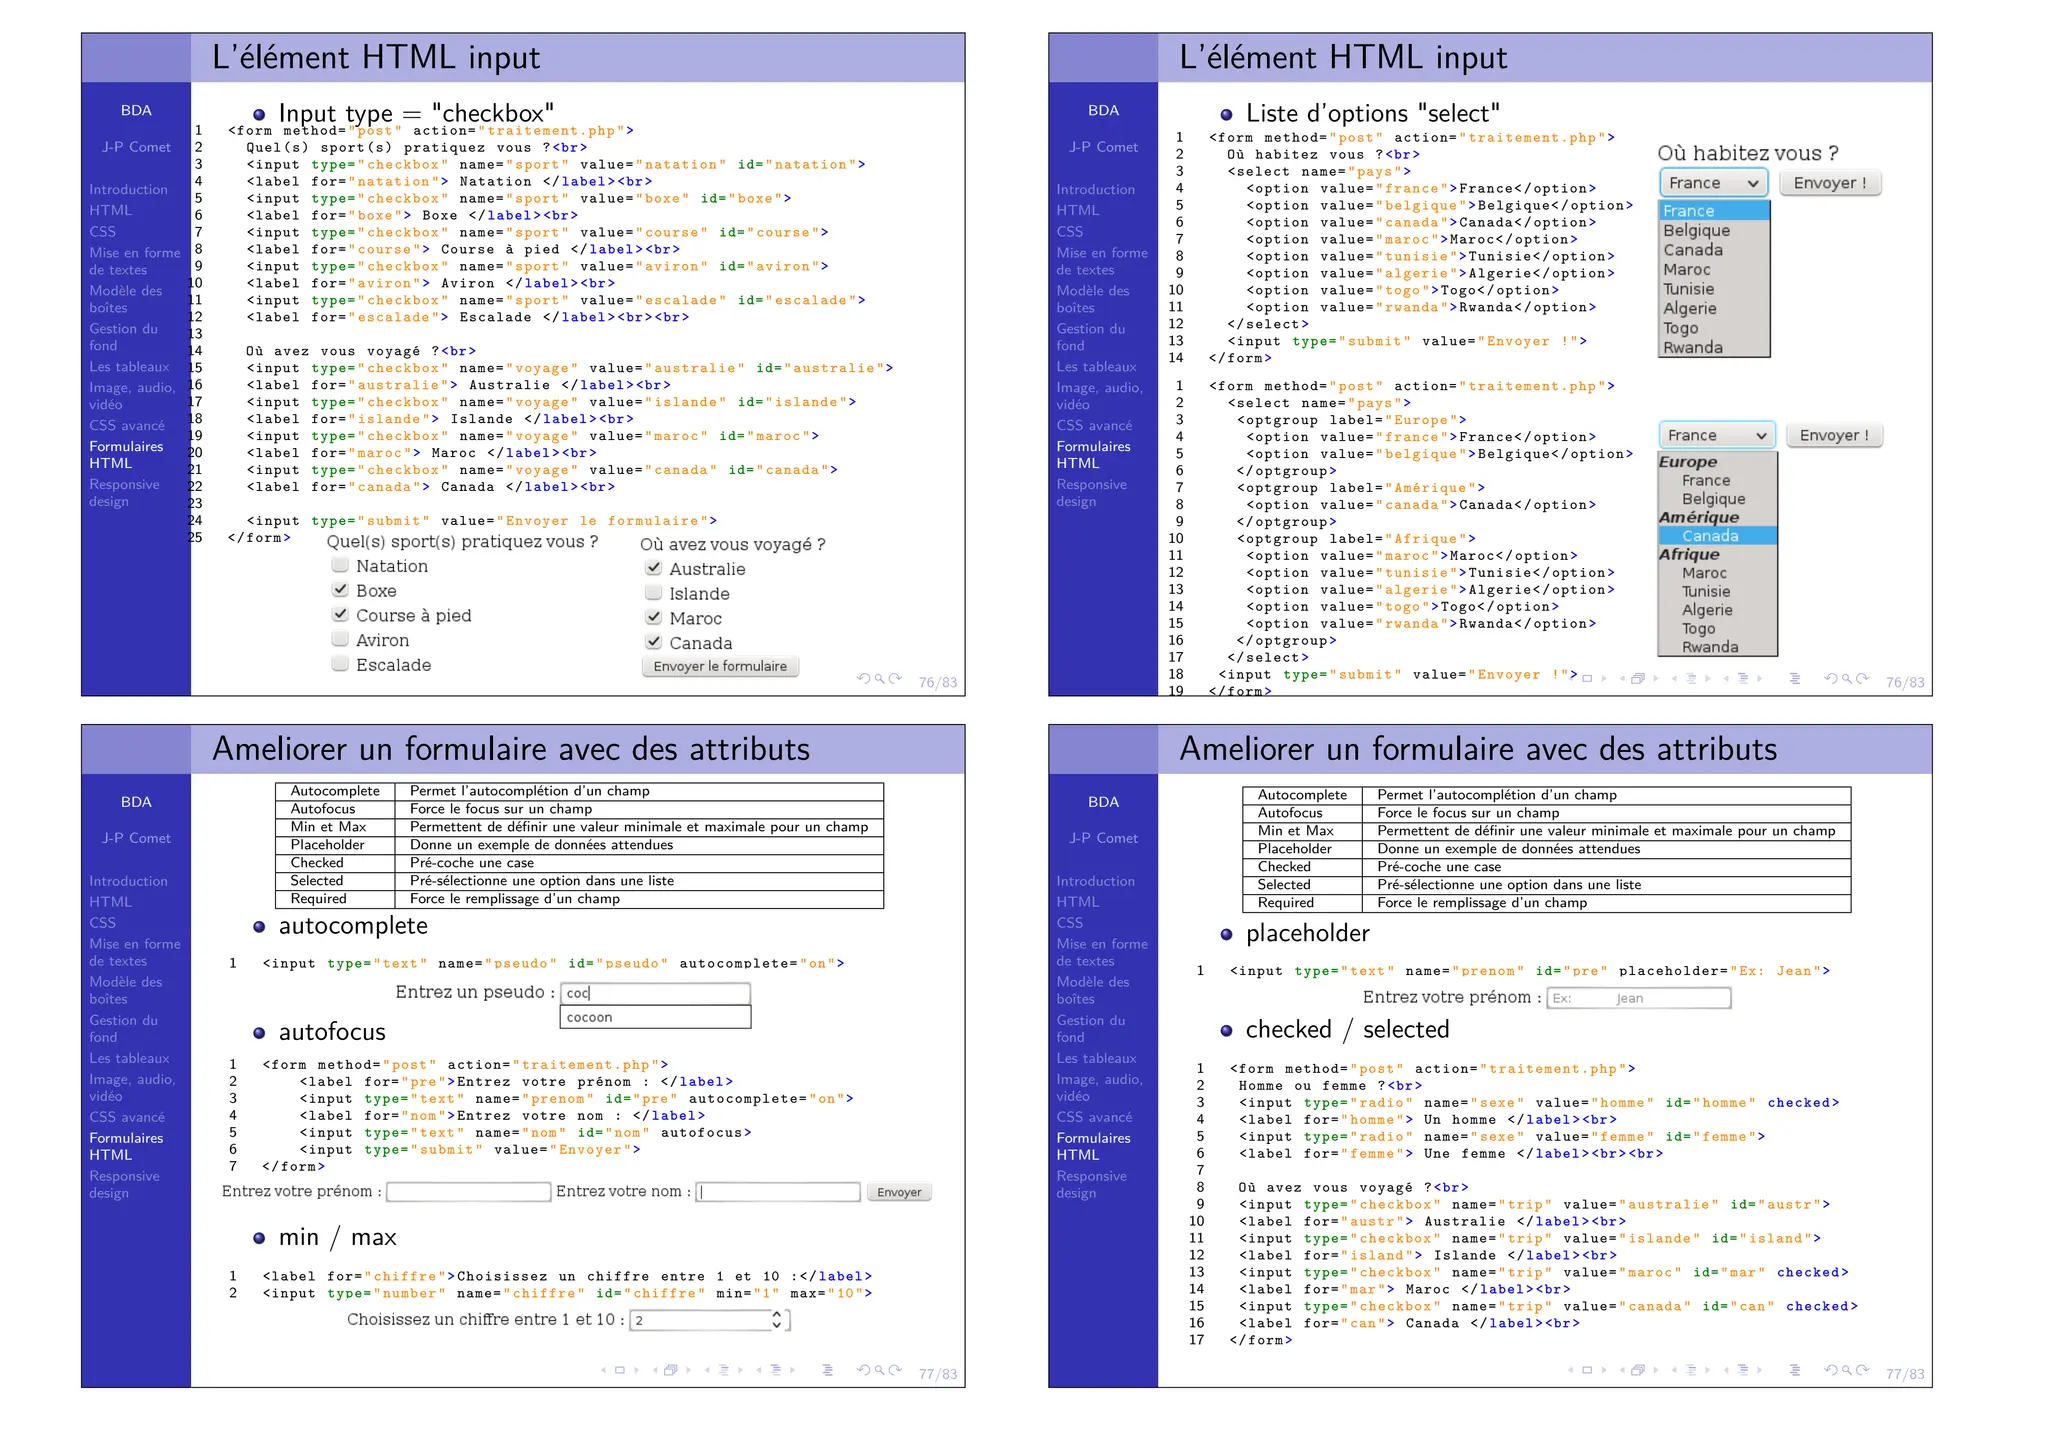
Task: Check the Natation checkbox
Action: (x=340, y=565)
